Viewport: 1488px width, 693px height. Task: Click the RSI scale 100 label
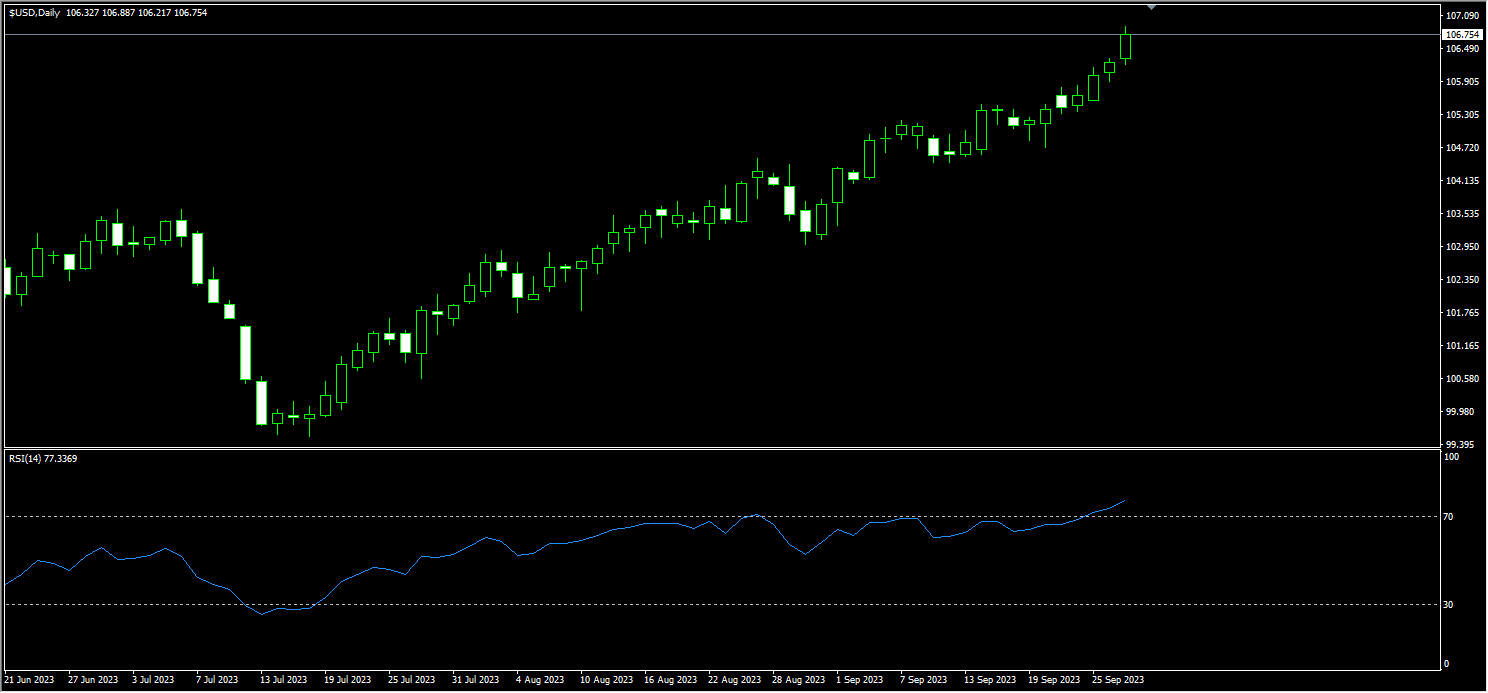coord(1453,457)
